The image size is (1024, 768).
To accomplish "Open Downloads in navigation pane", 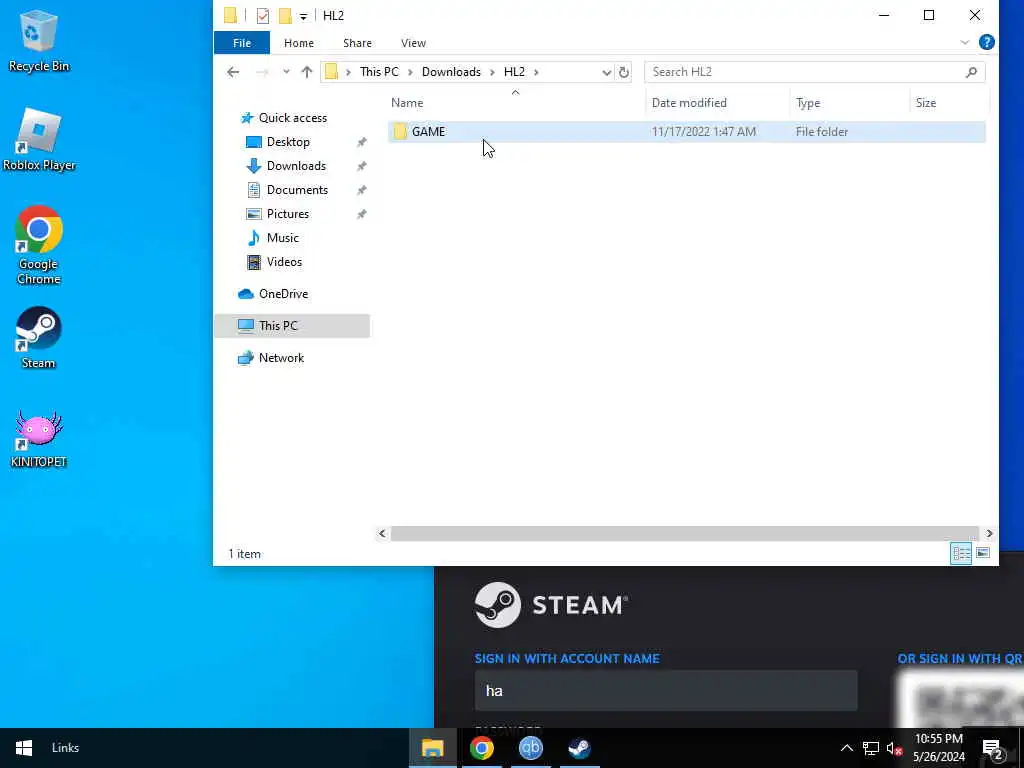I will point(296,166).
